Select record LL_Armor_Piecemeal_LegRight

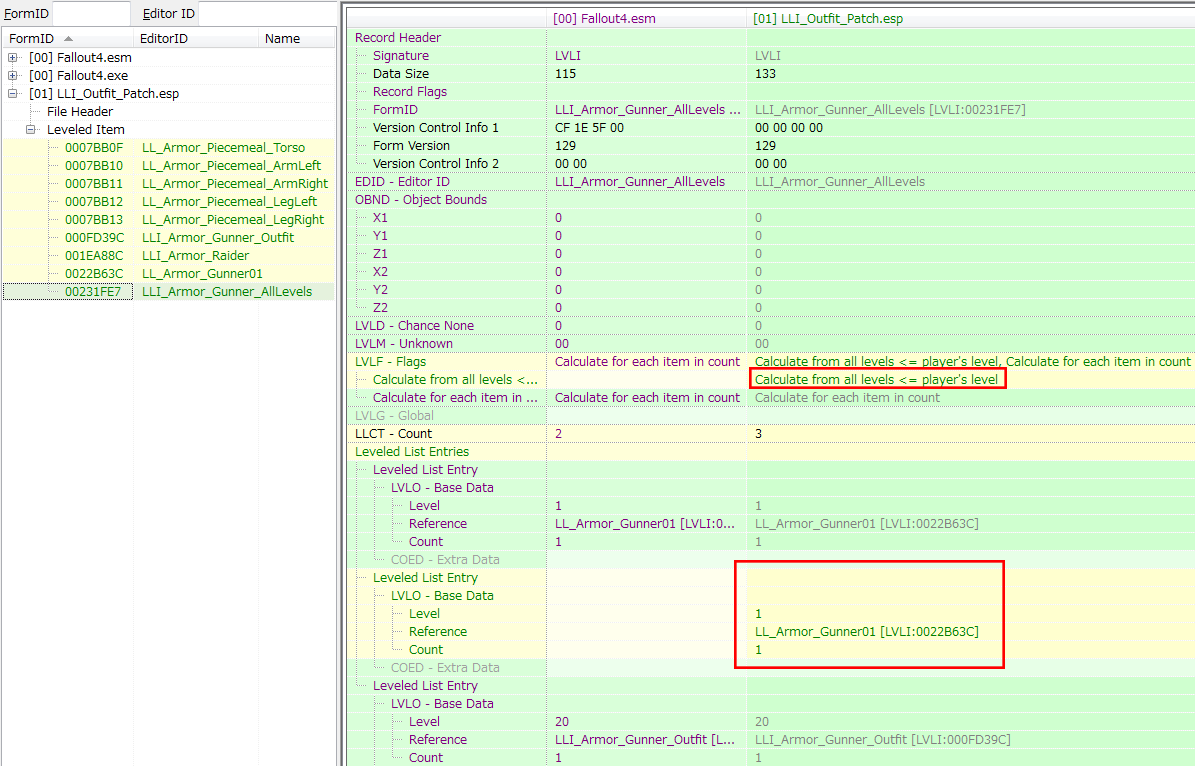click(233, 220)
